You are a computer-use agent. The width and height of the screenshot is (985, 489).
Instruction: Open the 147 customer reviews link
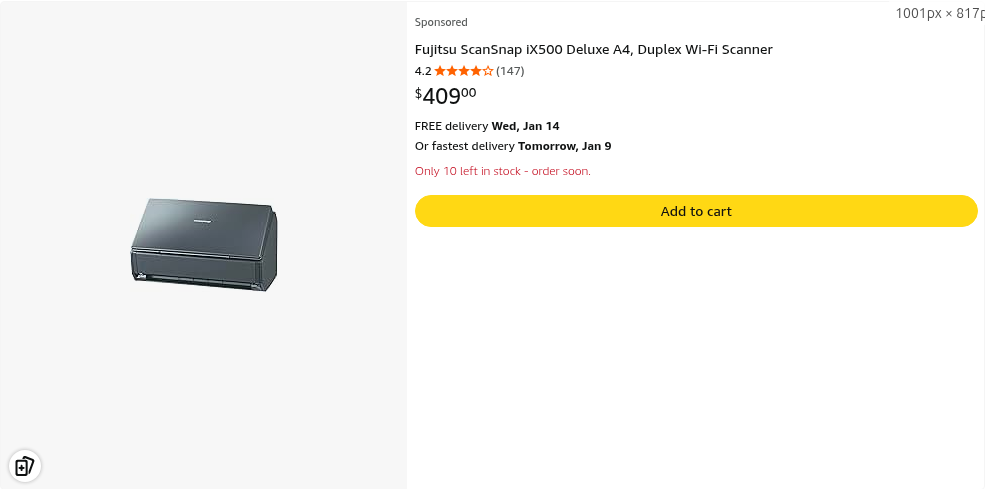click(x=510, y=71)
